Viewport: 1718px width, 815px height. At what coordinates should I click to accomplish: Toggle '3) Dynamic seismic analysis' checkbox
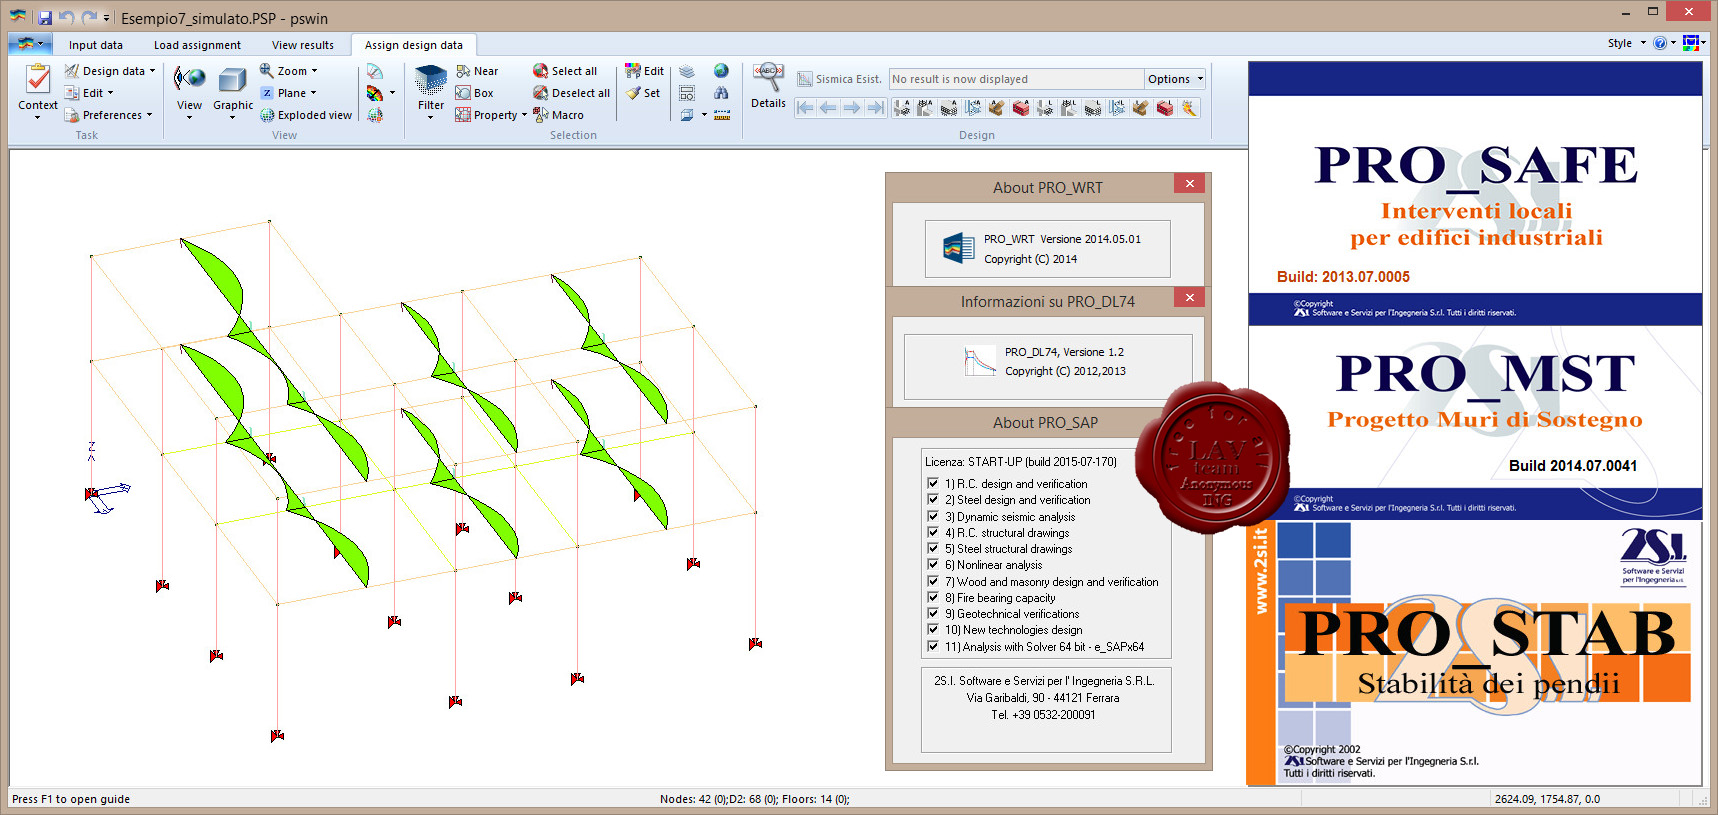[933, 517]
